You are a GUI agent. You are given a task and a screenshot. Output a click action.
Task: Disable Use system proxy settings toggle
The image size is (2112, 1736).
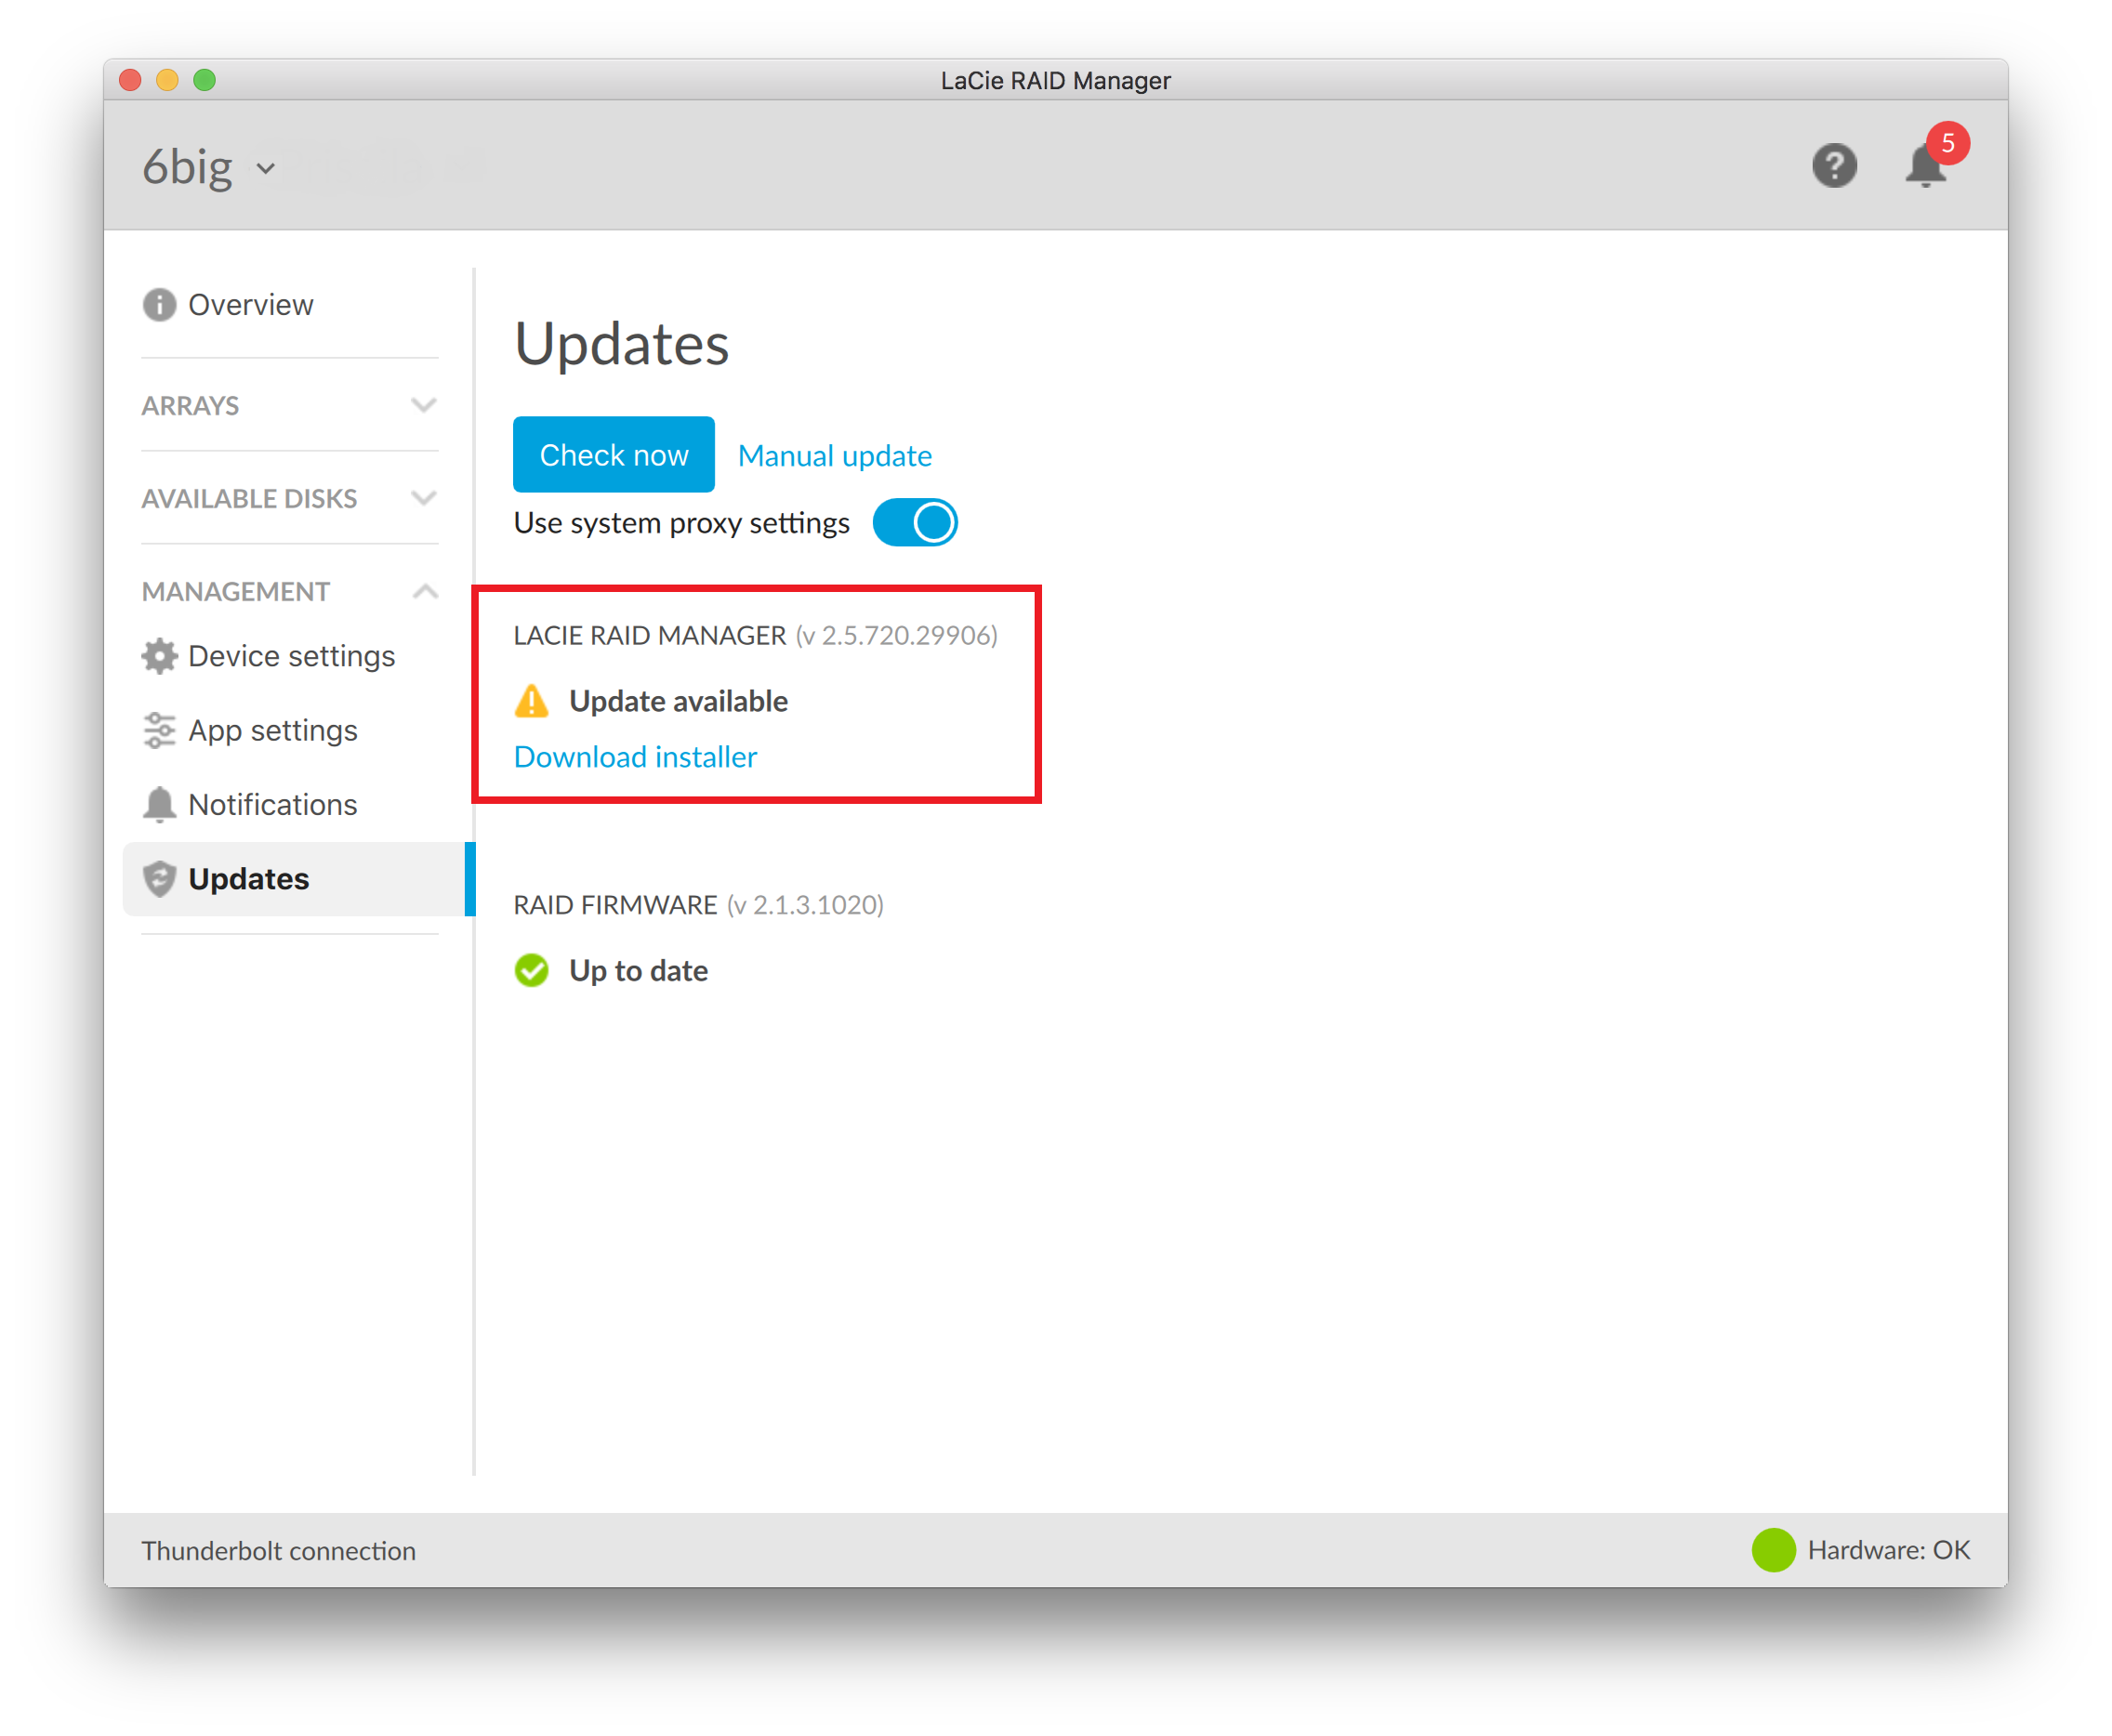(915, 522)
